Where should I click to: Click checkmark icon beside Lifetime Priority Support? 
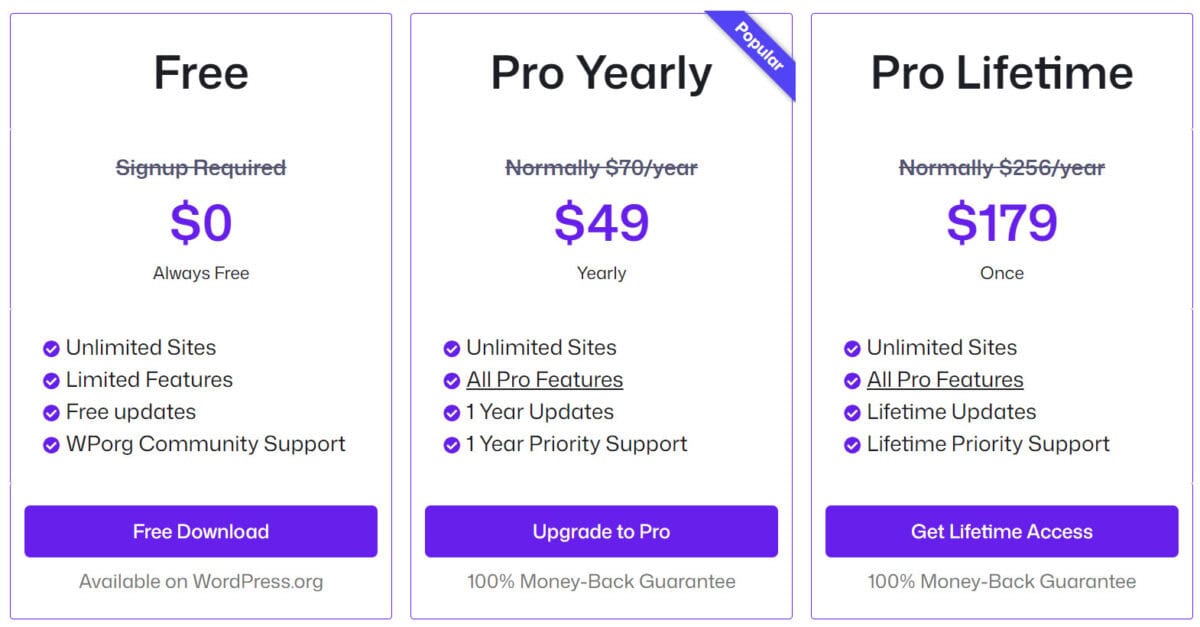[852, 445]
